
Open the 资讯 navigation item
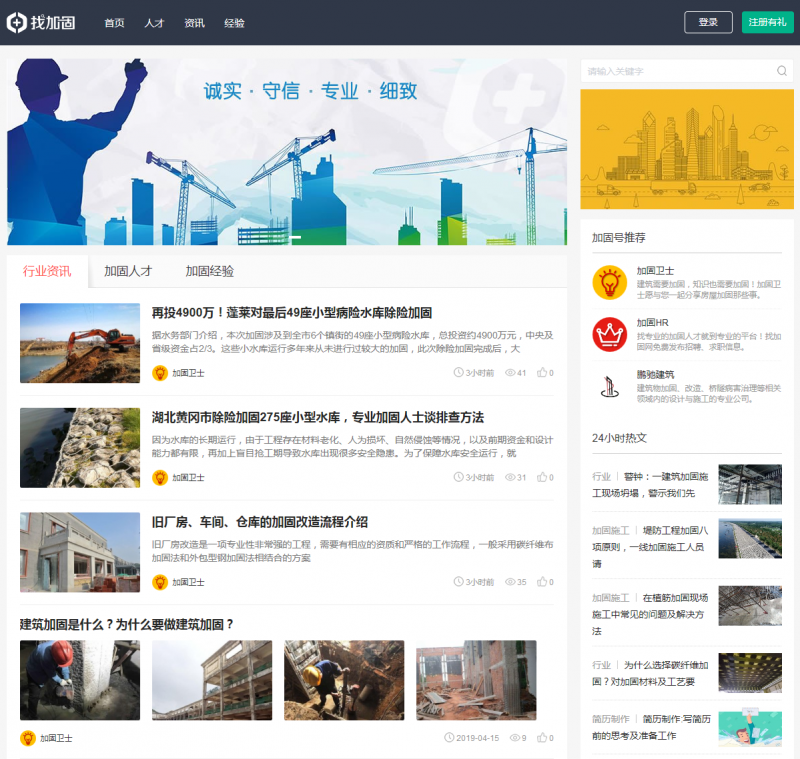coord(194,23)
